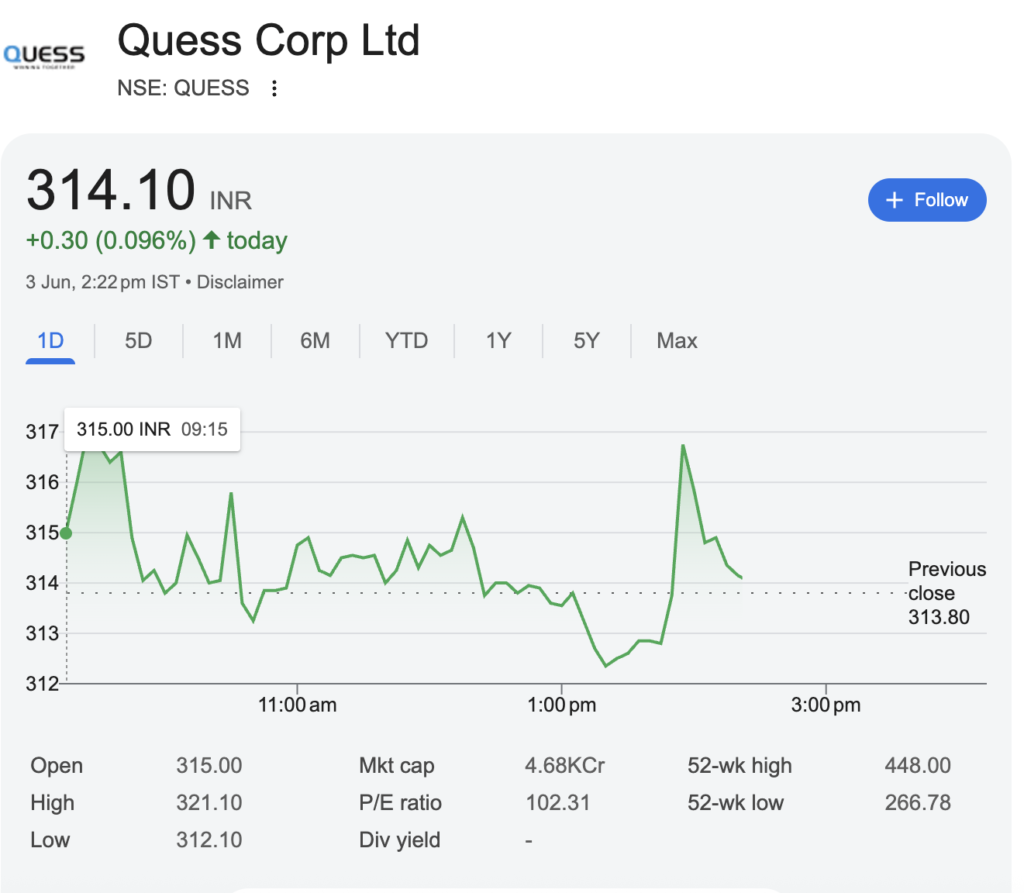Click the Previous close 313.80 label
The width and height of the screenshot is (1024, 893).
947,593
